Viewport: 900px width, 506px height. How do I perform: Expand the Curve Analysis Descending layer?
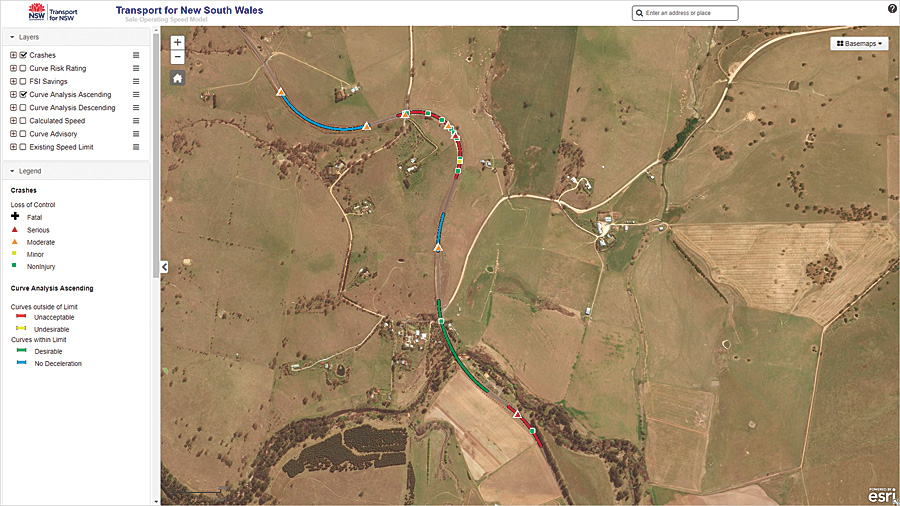(13, 107)
